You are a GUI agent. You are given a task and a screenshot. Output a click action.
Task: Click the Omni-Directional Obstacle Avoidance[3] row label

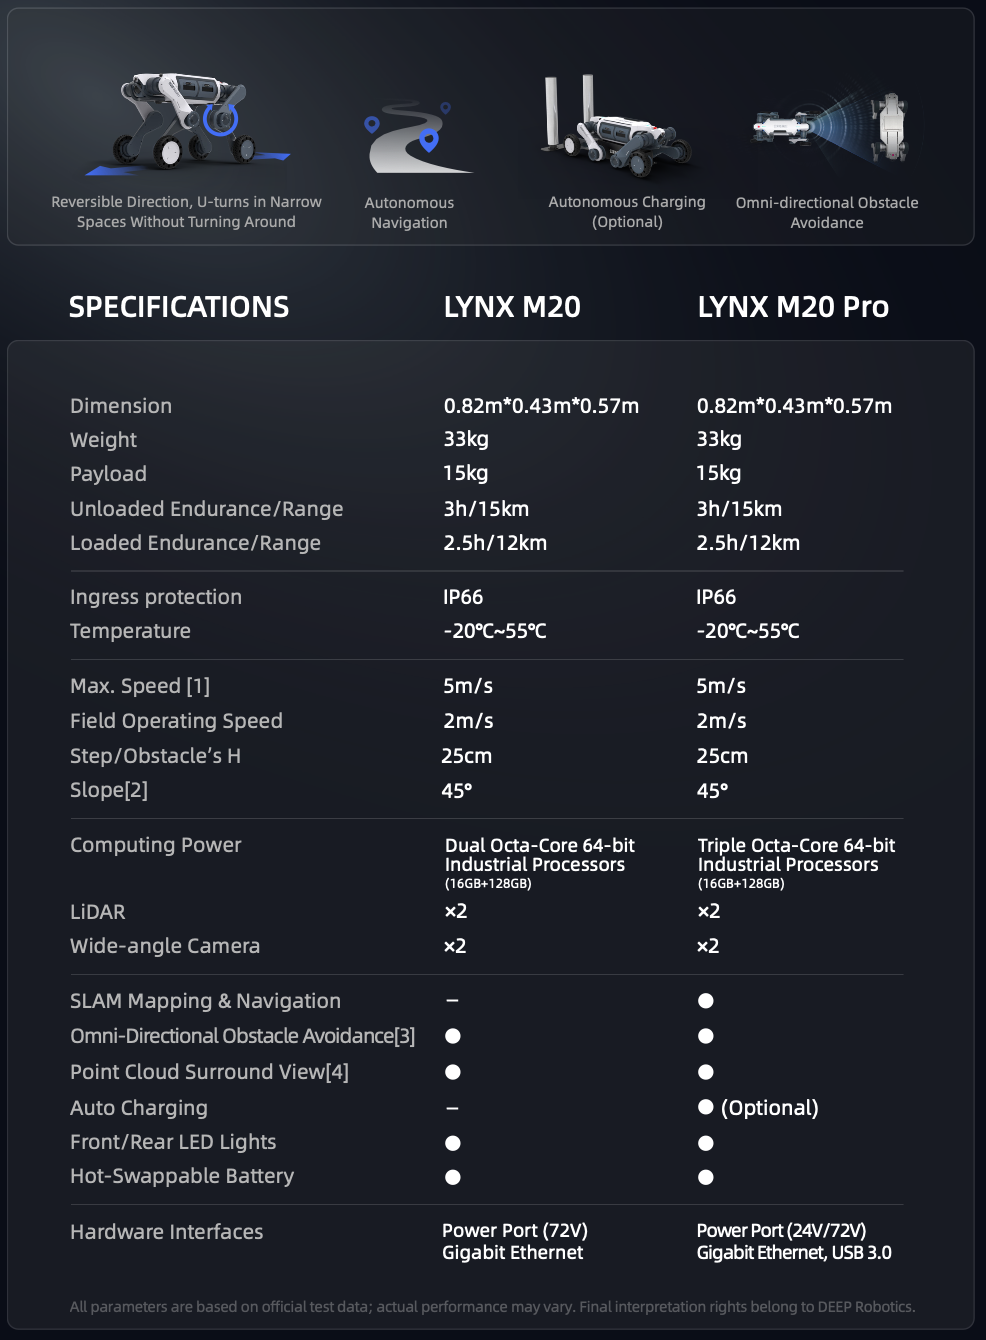pyautogui.click(x=242, y=1036)
